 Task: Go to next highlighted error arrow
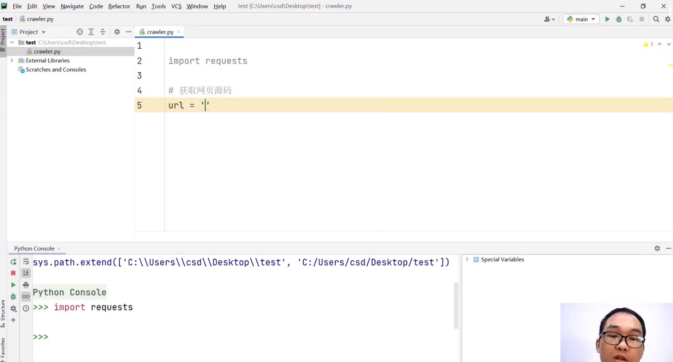668,44
